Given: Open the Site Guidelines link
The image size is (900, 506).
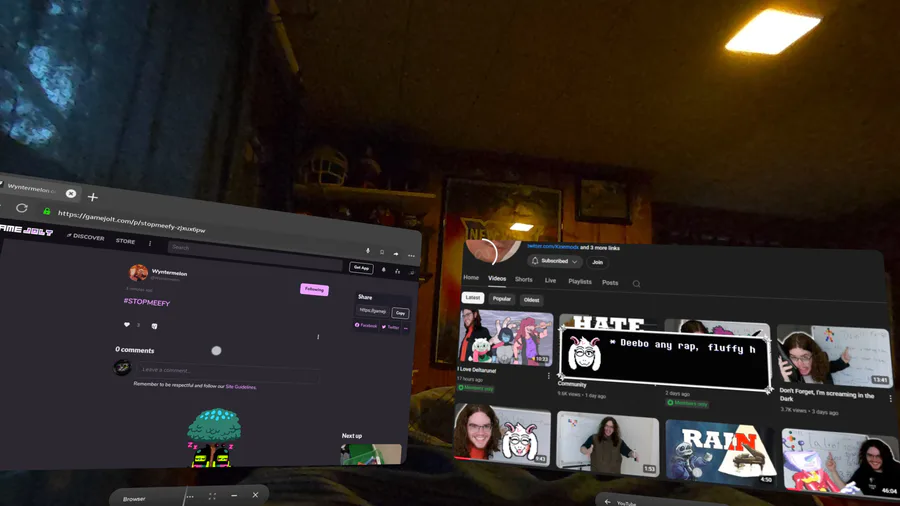Looking at the screenshot, I should coord(240,387).
